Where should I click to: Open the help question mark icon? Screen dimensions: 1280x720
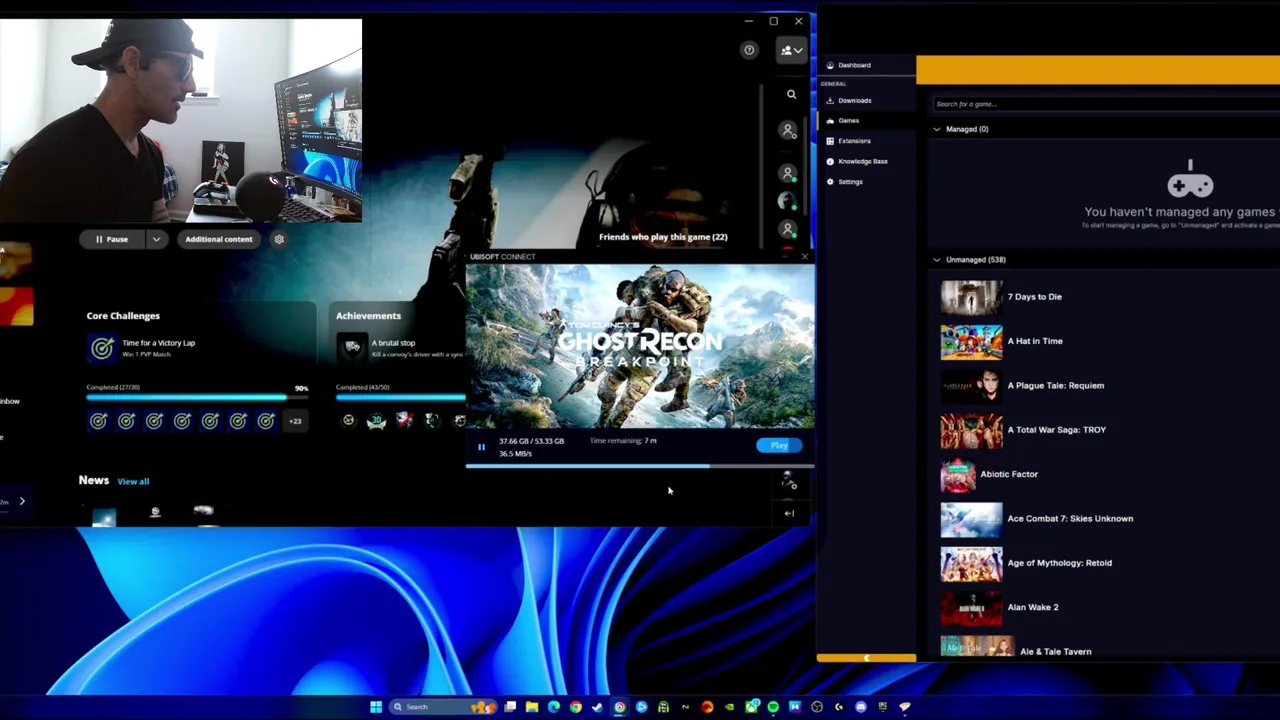(749, 50)
